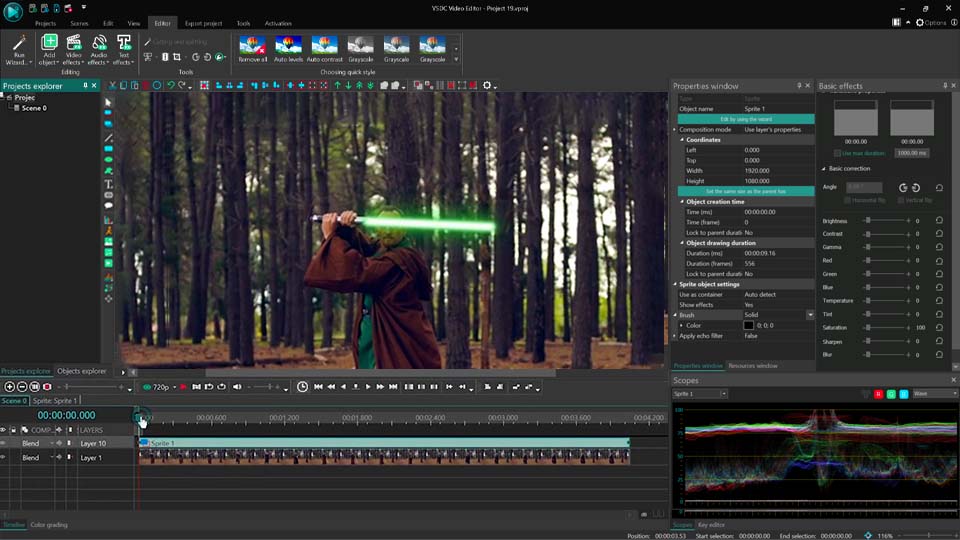Open Audio effects in the ribbon

click(99, 48)
